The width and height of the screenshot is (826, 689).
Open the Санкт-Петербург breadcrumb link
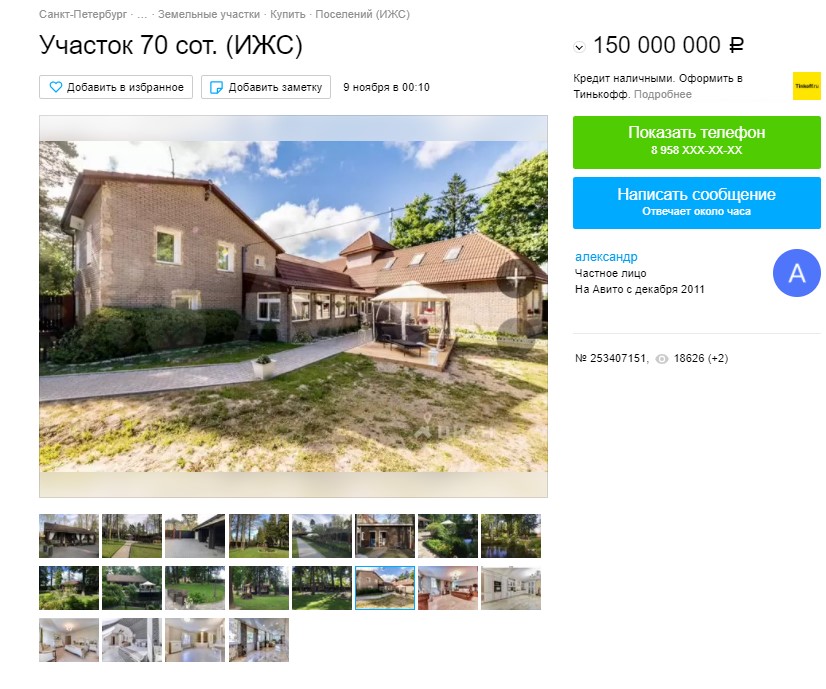point(83,14)
